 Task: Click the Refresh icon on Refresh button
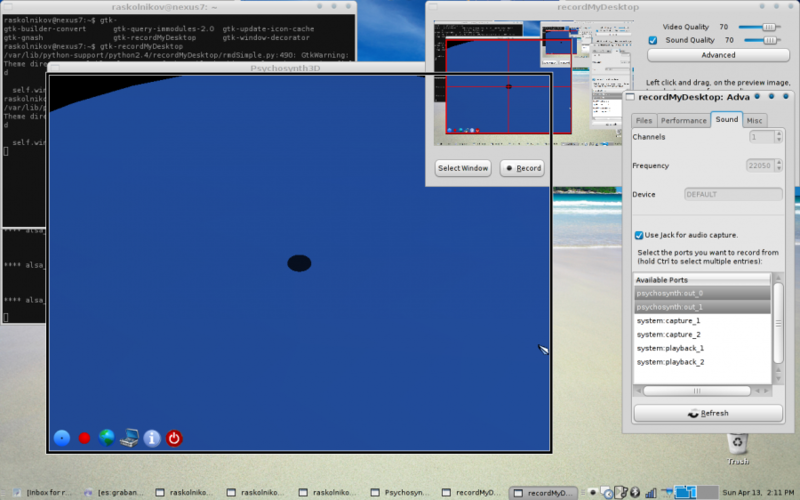(x=693, y=413)
